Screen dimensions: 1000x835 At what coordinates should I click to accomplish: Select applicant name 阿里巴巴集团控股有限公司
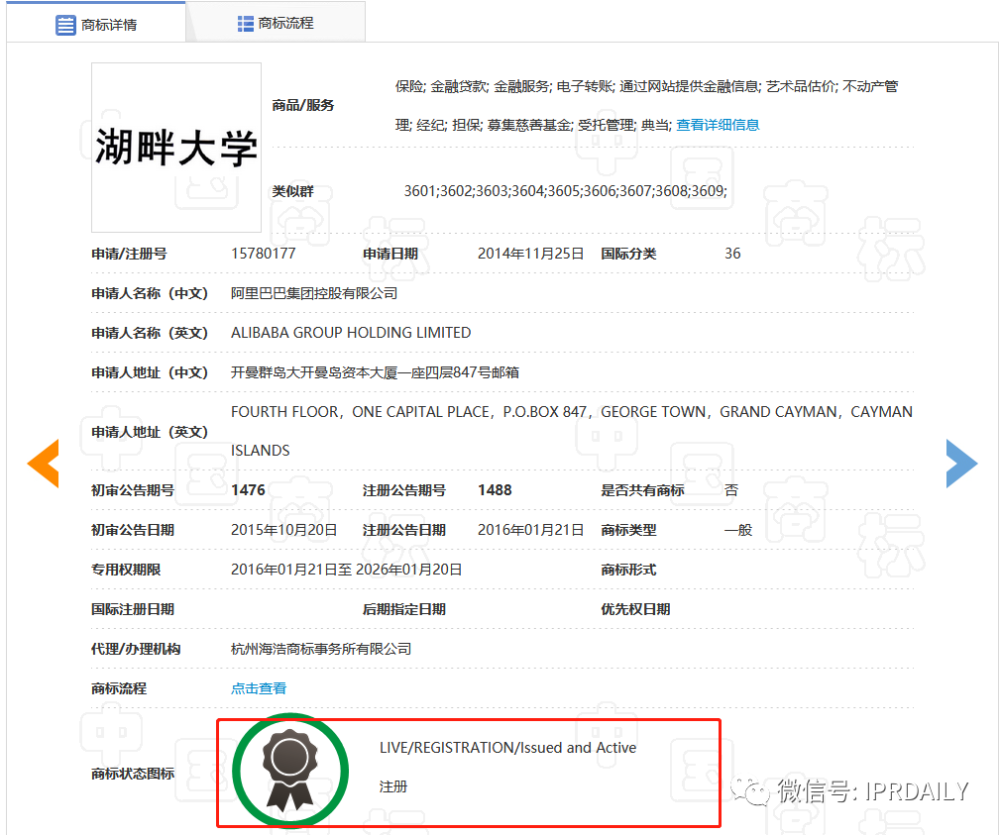pyautogui.click(x=314, y=293)
